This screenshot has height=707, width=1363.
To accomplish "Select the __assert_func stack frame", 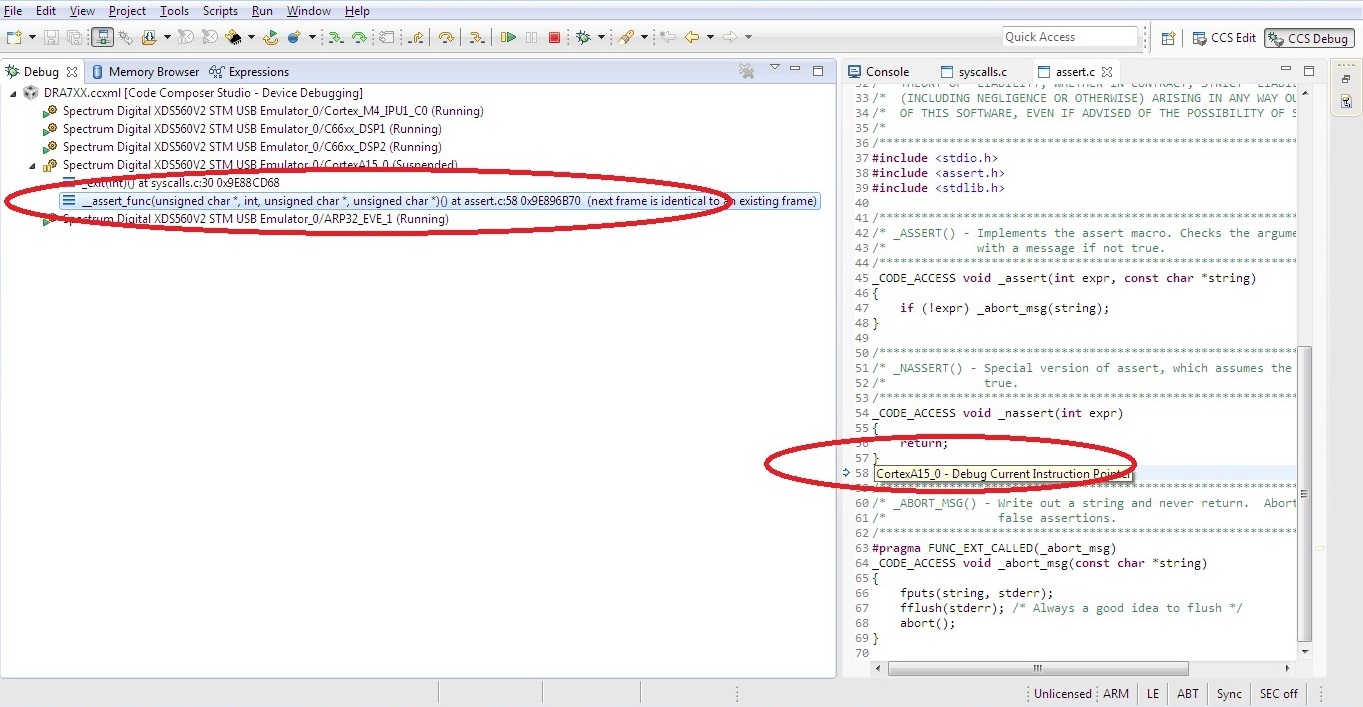I will [440, 201].
